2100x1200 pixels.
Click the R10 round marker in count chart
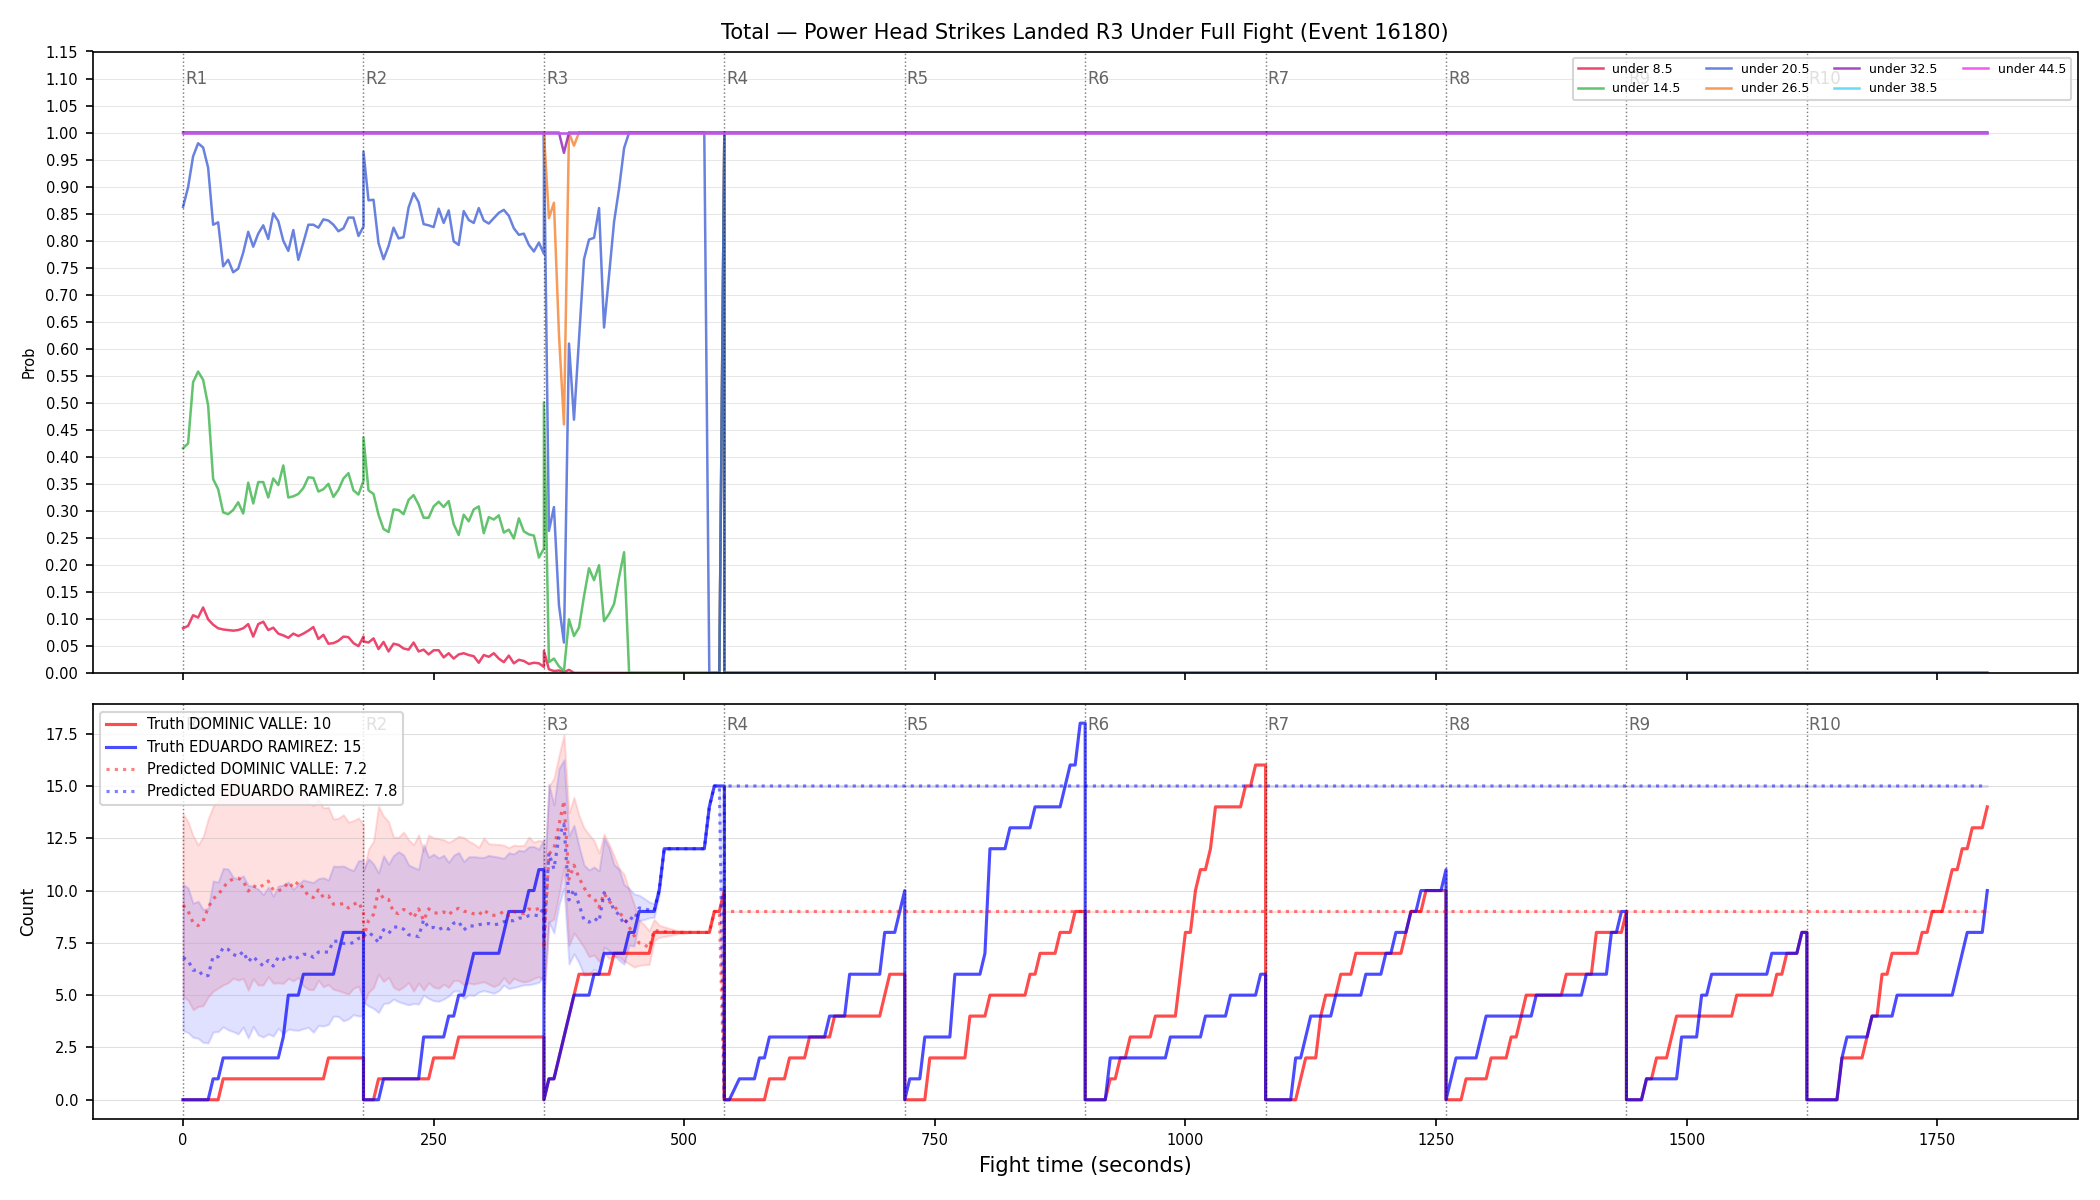1824,724
